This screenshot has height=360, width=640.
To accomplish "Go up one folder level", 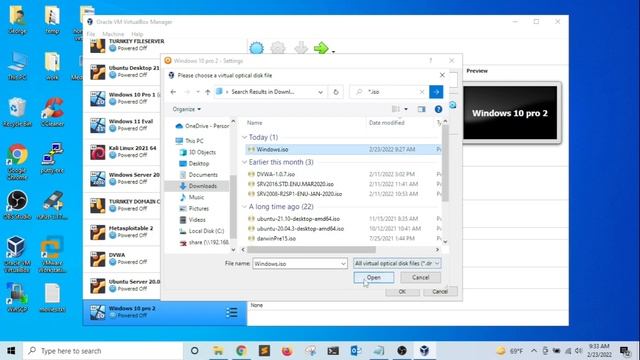I will click(x=208, y=92).
